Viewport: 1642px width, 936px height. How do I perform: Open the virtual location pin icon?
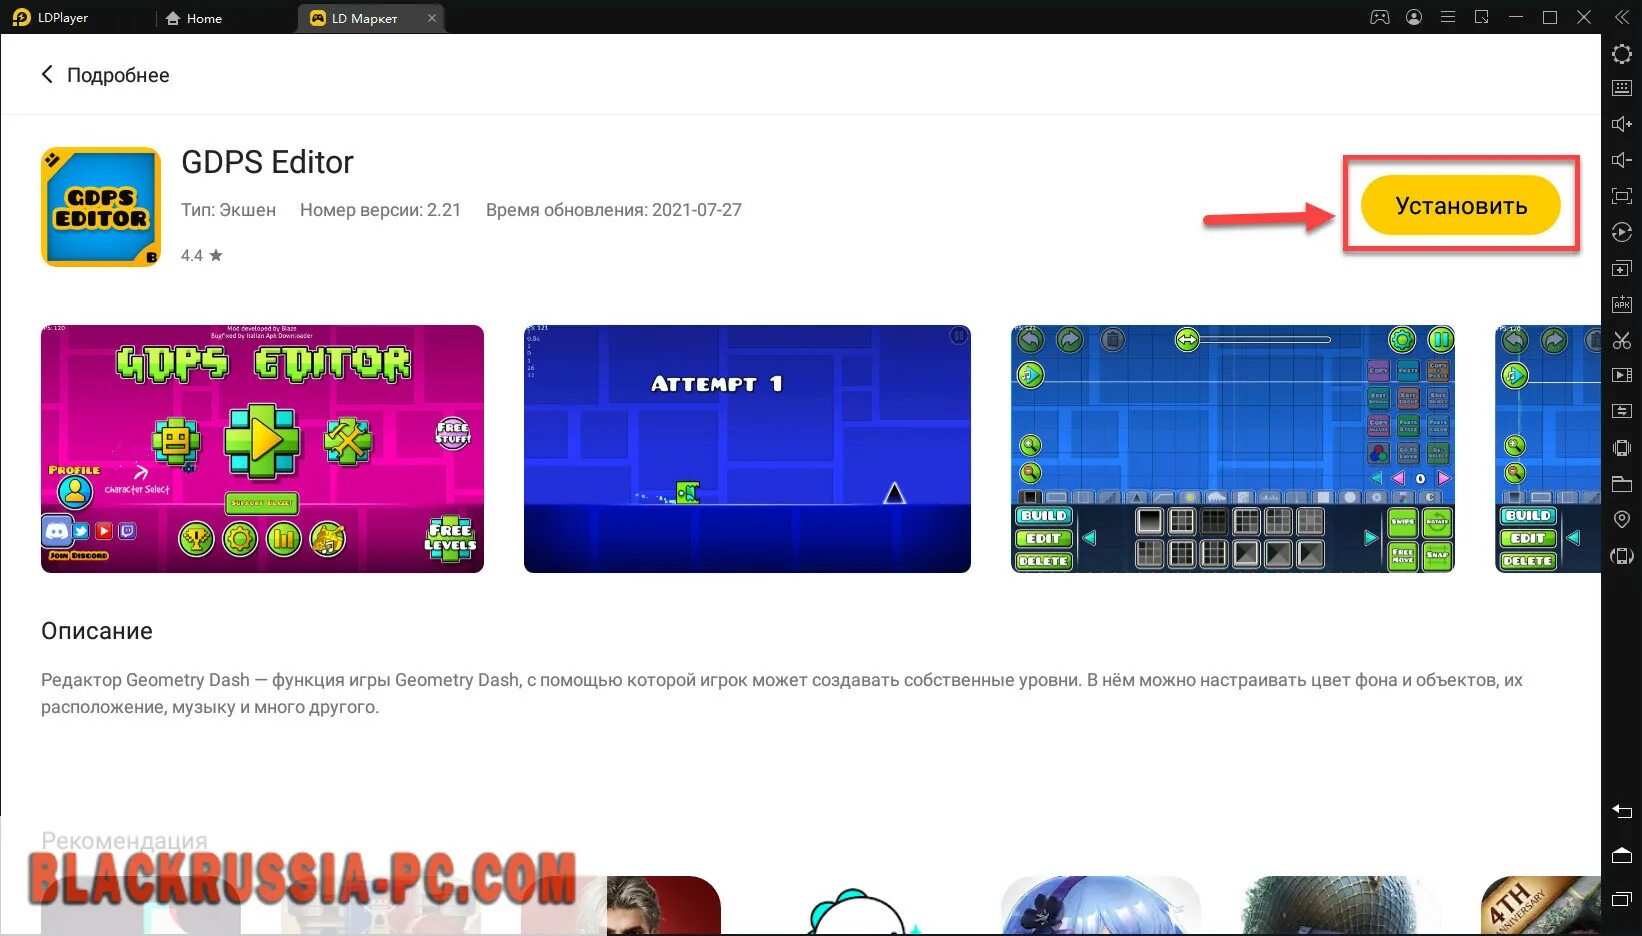[x=1622, y=520]
